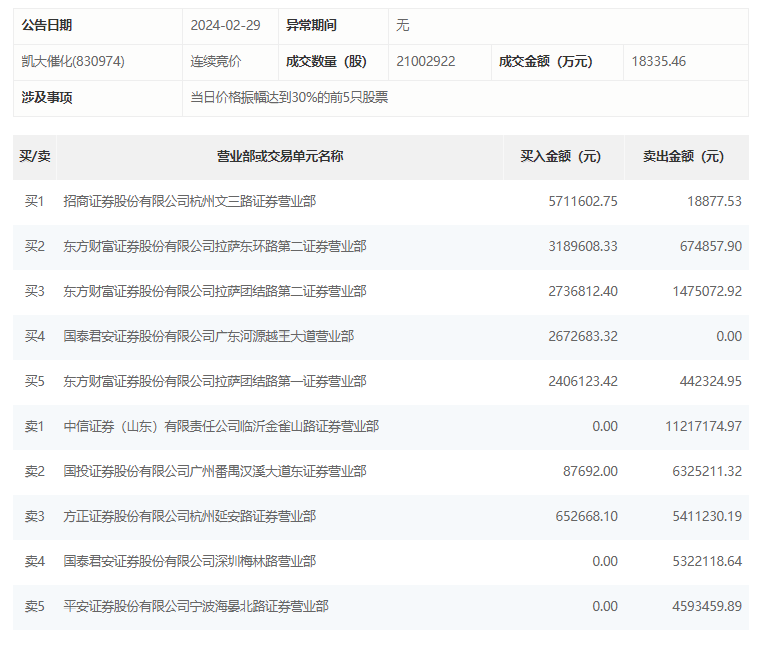Select 国泰君安广东河源越王大道营业部 name
760x646 pixels.
(x=208, y=336)
